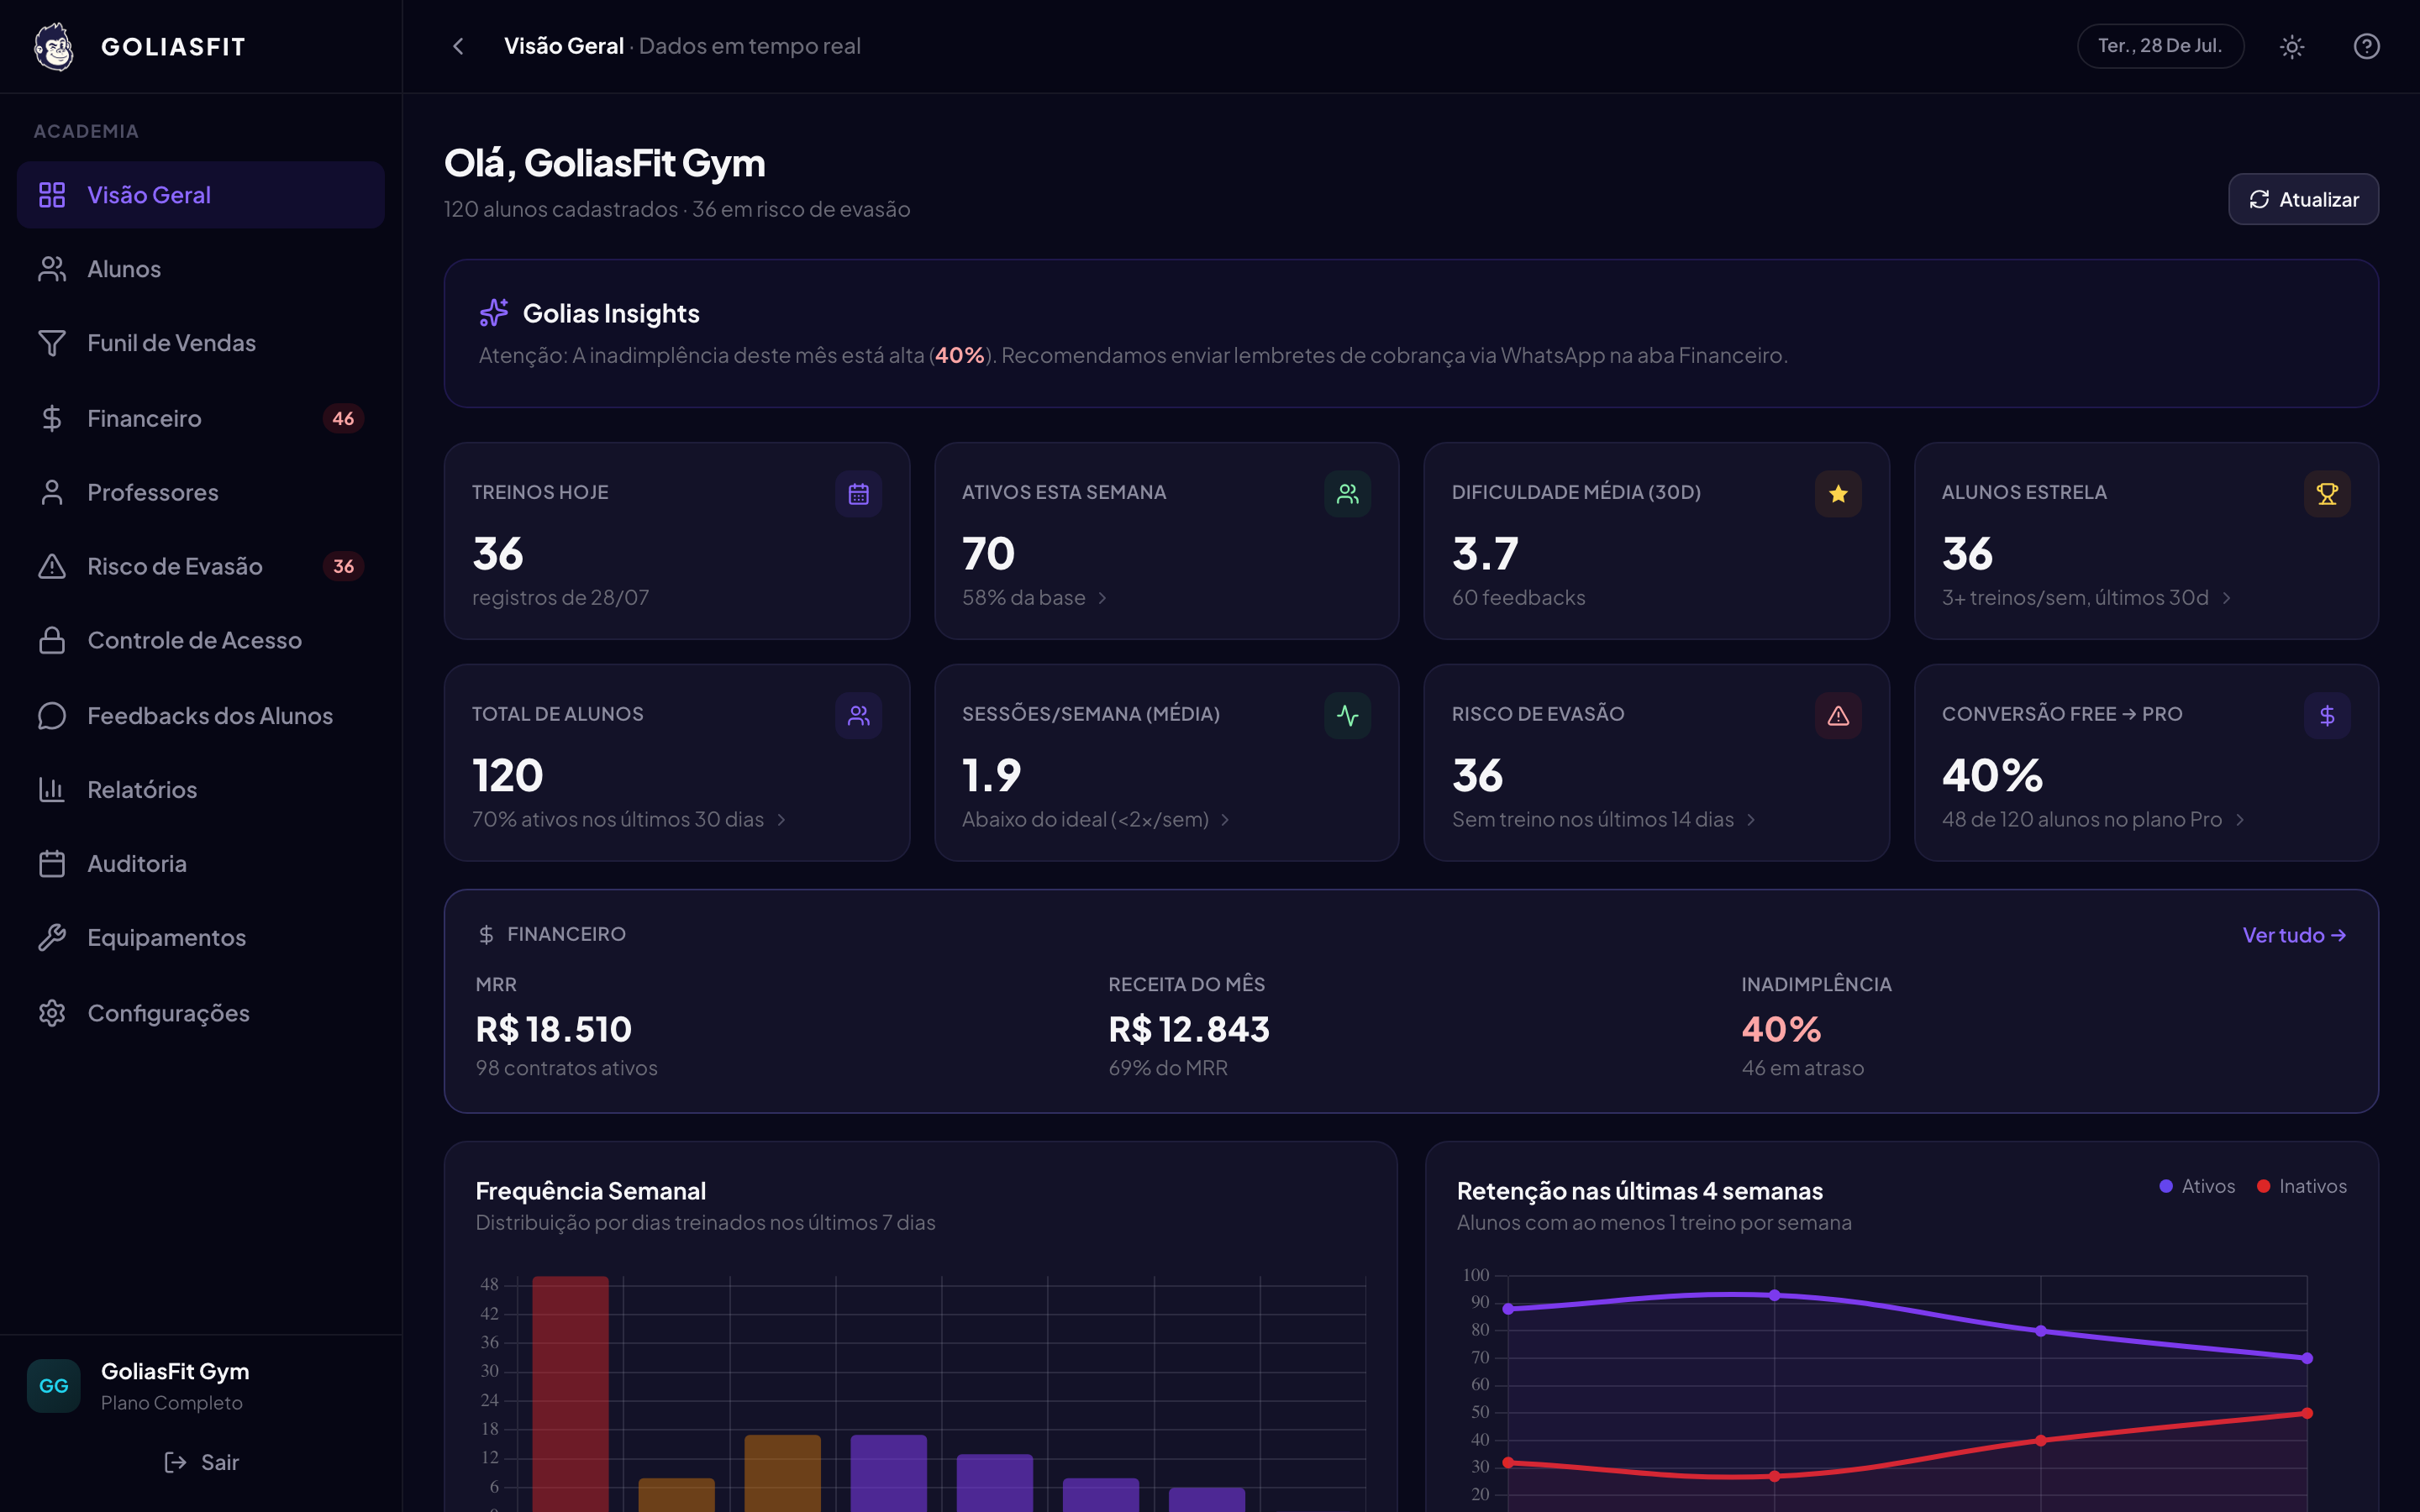The image size is (2420, 1512).
Task: Click the Atualizar refresh button
Action: pyautogui.click(x=2303, y=199)
